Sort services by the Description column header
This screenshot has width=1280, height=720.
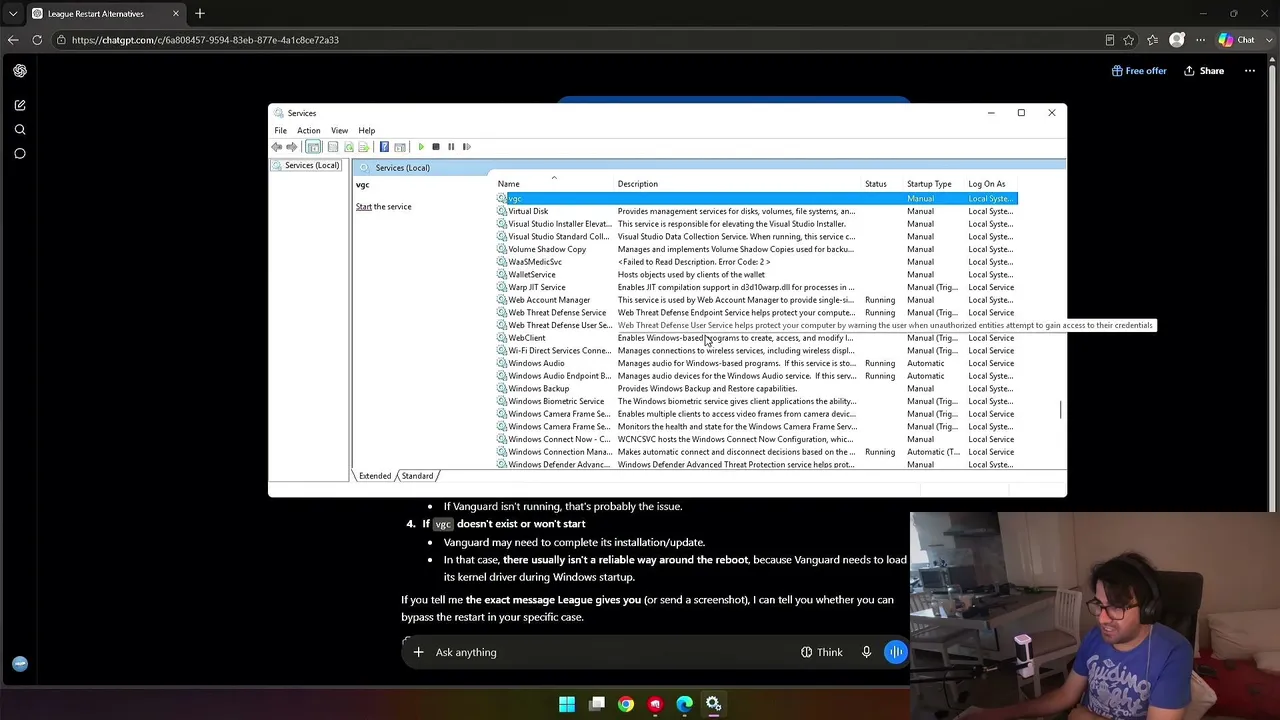[738, 184]
